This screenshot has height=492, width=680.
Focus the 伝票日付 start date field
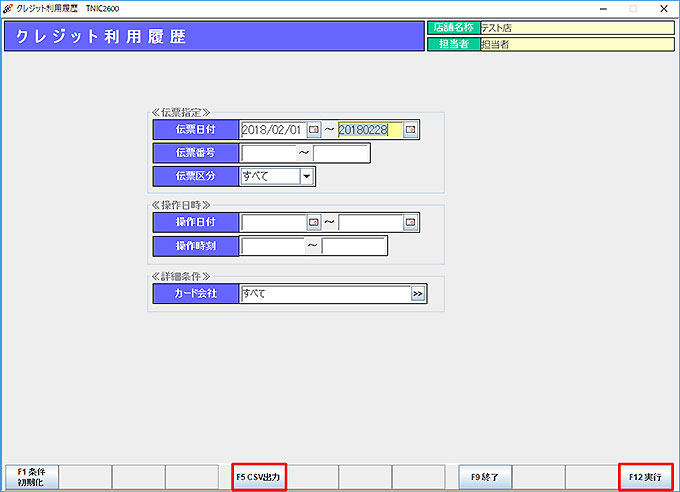click(x=274, y=129)
